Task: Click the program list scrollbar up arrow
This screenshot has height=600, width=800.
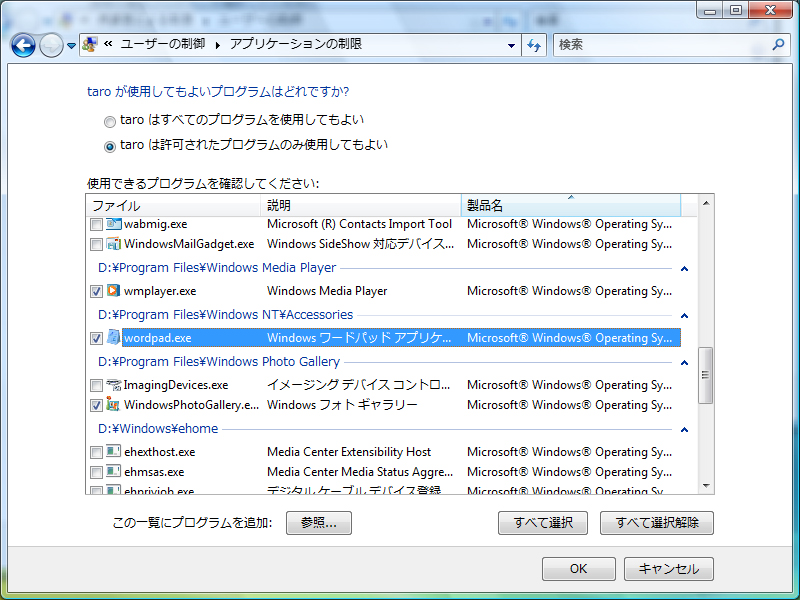Action: point(706,203)
